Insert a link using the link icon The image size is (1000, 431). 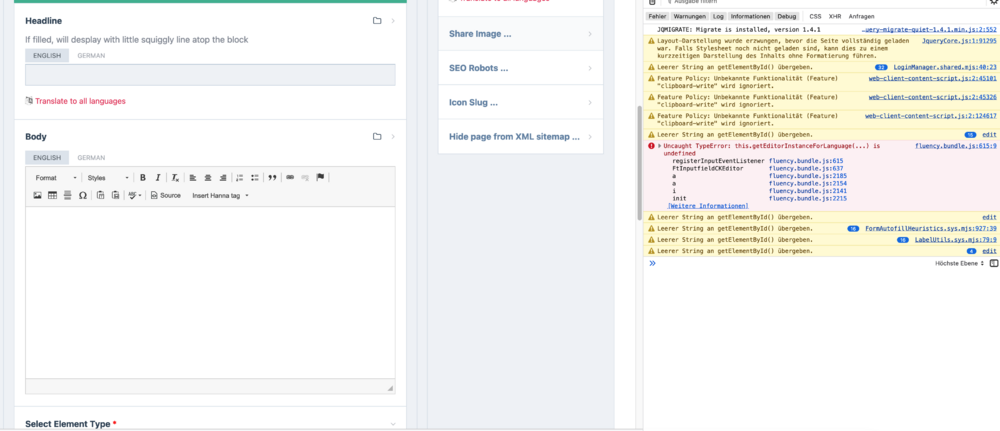click(x=290, y=178)
